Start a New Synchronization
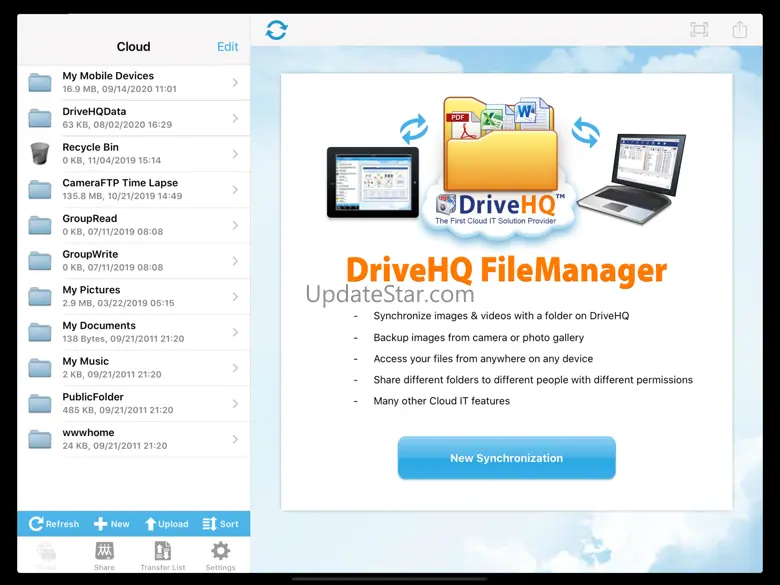780x585 pixels. [506, 458]
